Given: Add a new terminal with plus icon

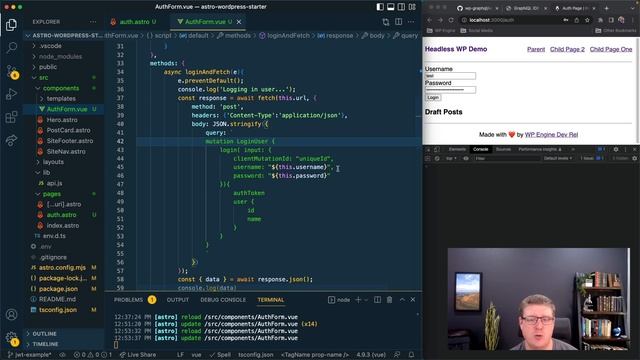Looking at the screenshot, I should pyautogui.click(x=358, y=300).
